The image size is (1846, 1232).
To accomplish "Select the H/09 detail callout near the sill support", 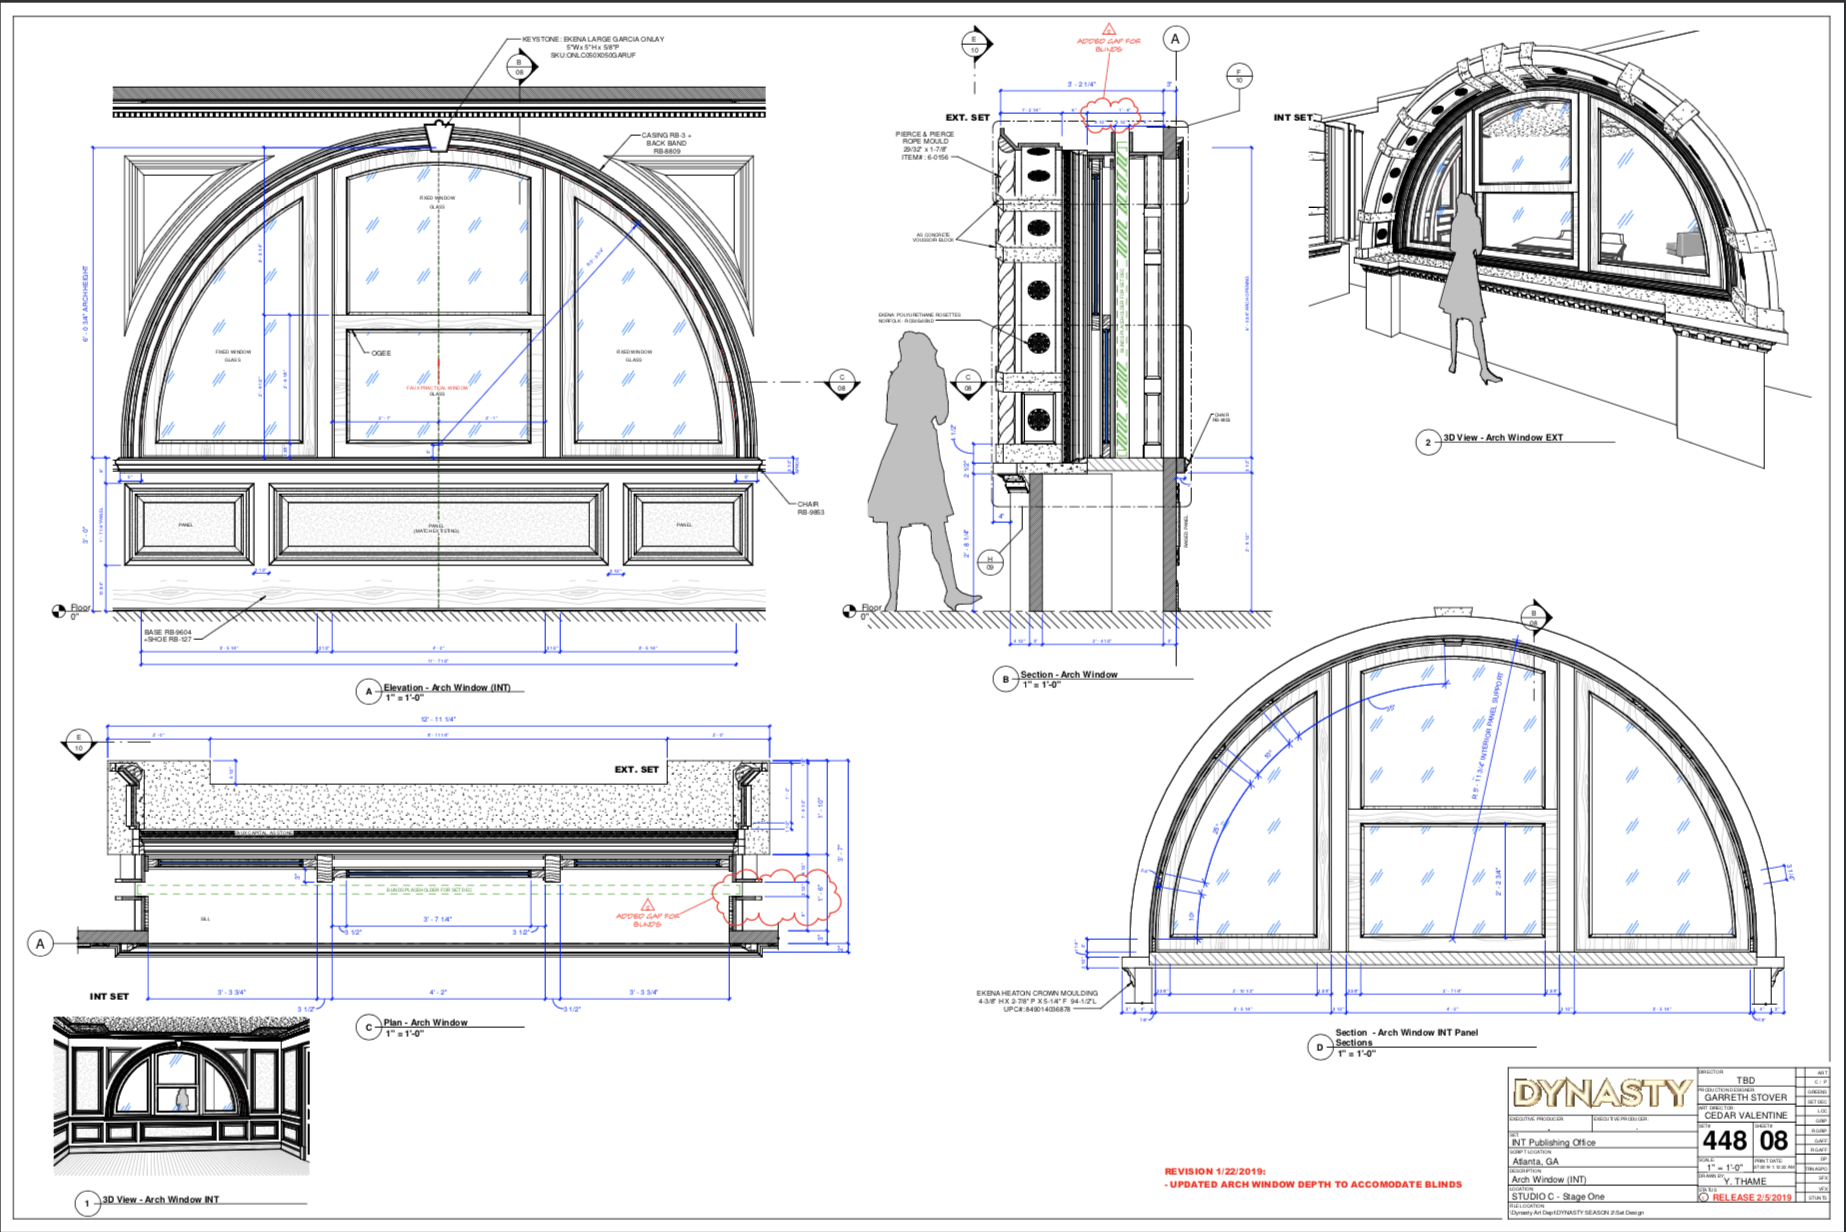I will (990, 562).
